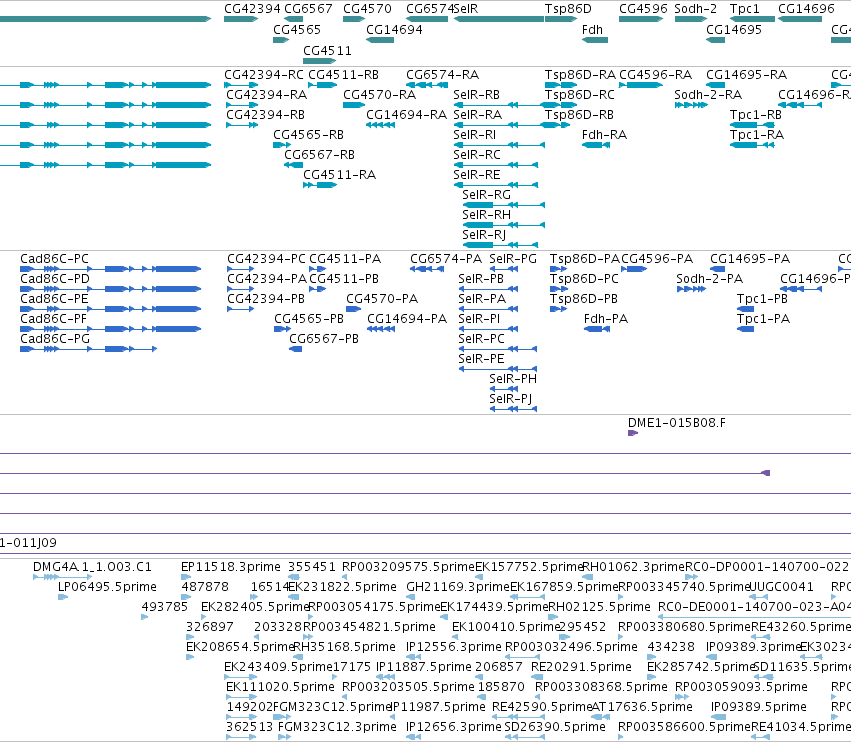Image resolution: width=851 pixels, height=742 pixels.
Task: Click EST RE20291.5prime
Action: 581,667
